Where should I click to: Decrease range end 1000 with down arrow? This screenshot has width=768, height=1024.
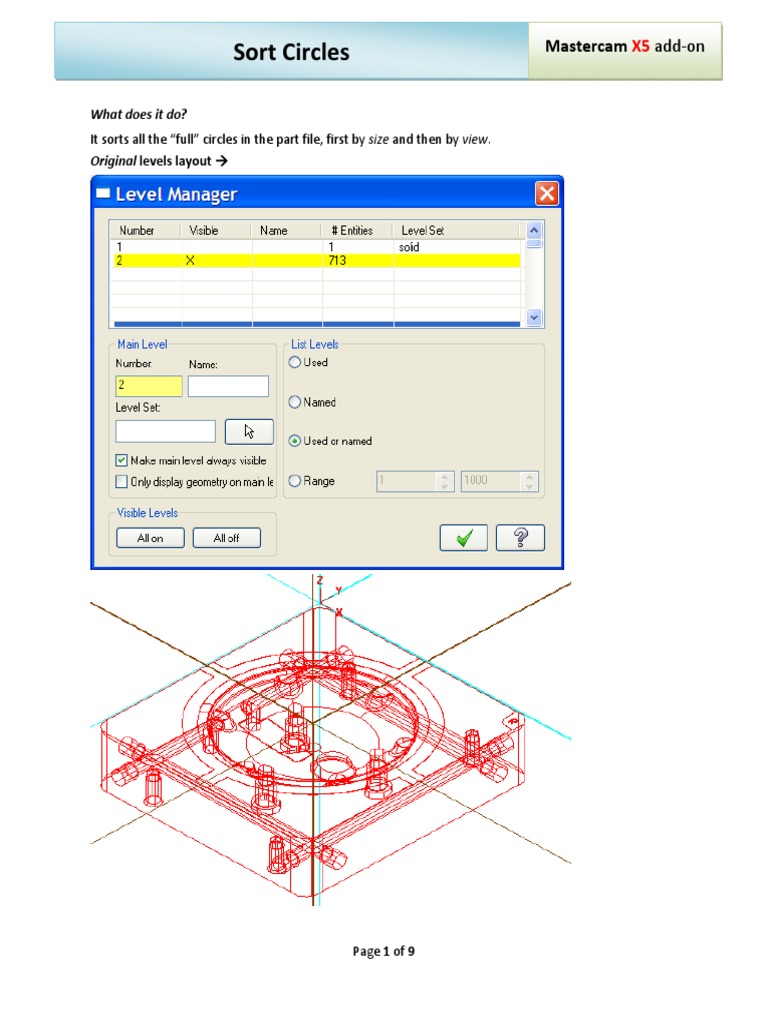pos(530,486)
